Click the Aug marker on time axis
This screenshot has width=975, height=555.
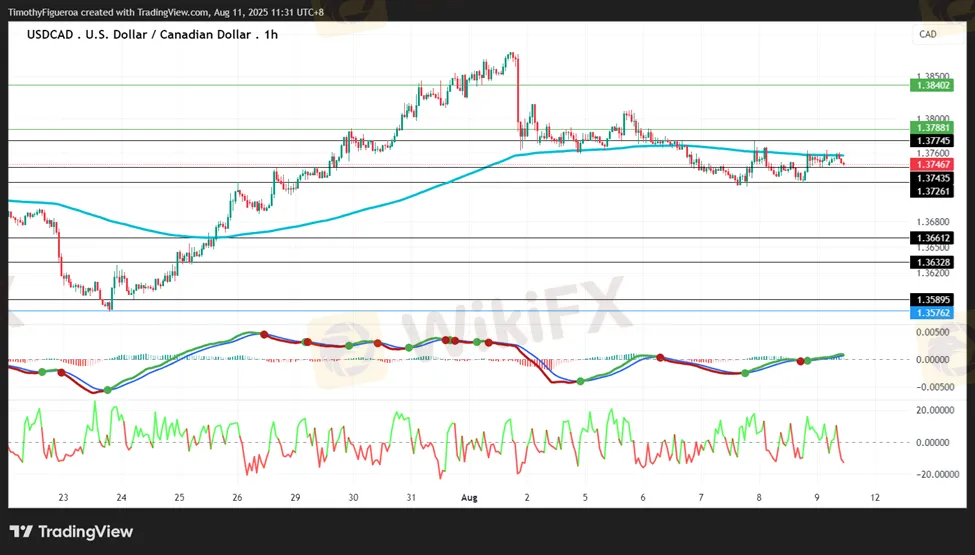469,497
